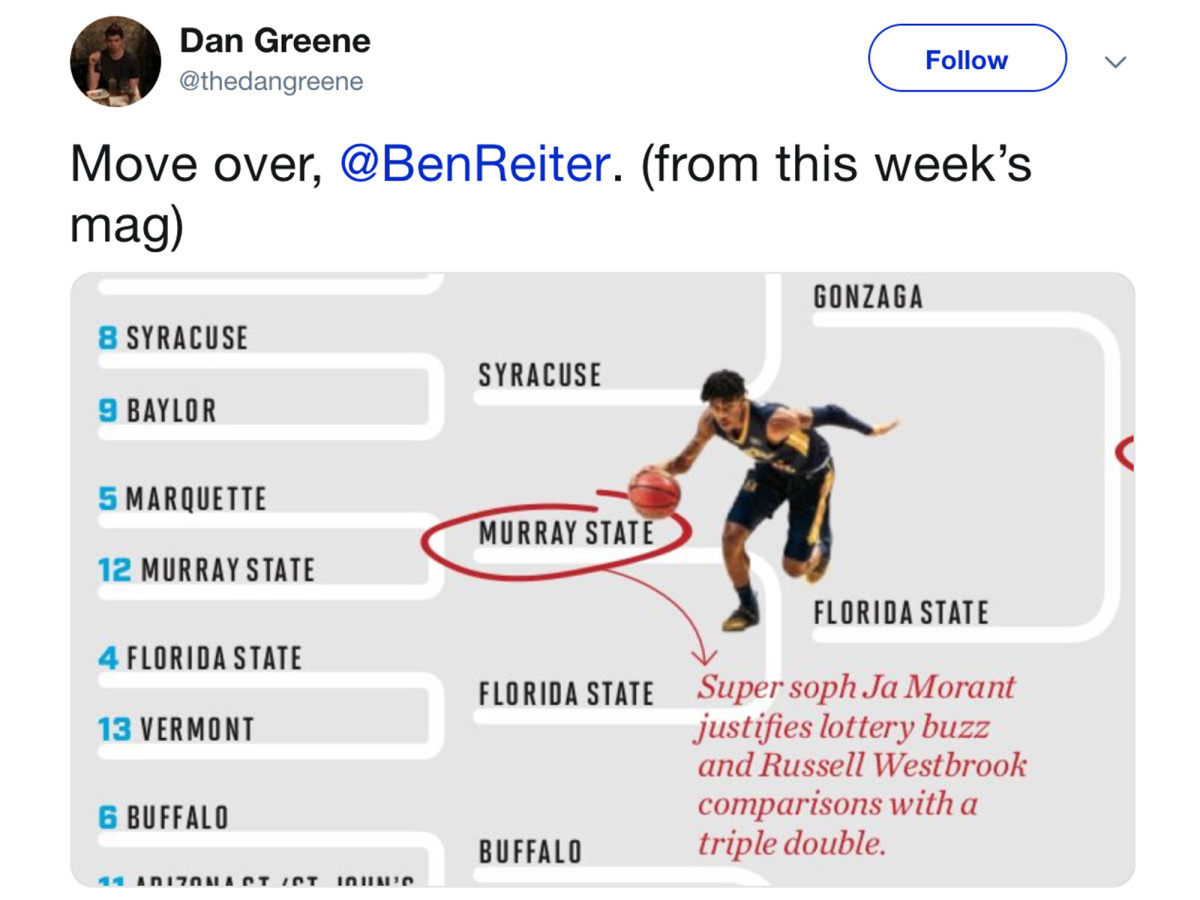Select the 13 Vermont bracket entry
1200x900 pixels.
[x=169, y=727]
